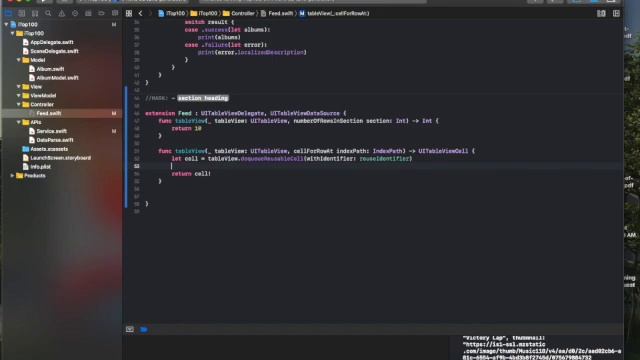Collapse the Model folder
The height and width of the screenshot is (360, 640).
[18, 60]
